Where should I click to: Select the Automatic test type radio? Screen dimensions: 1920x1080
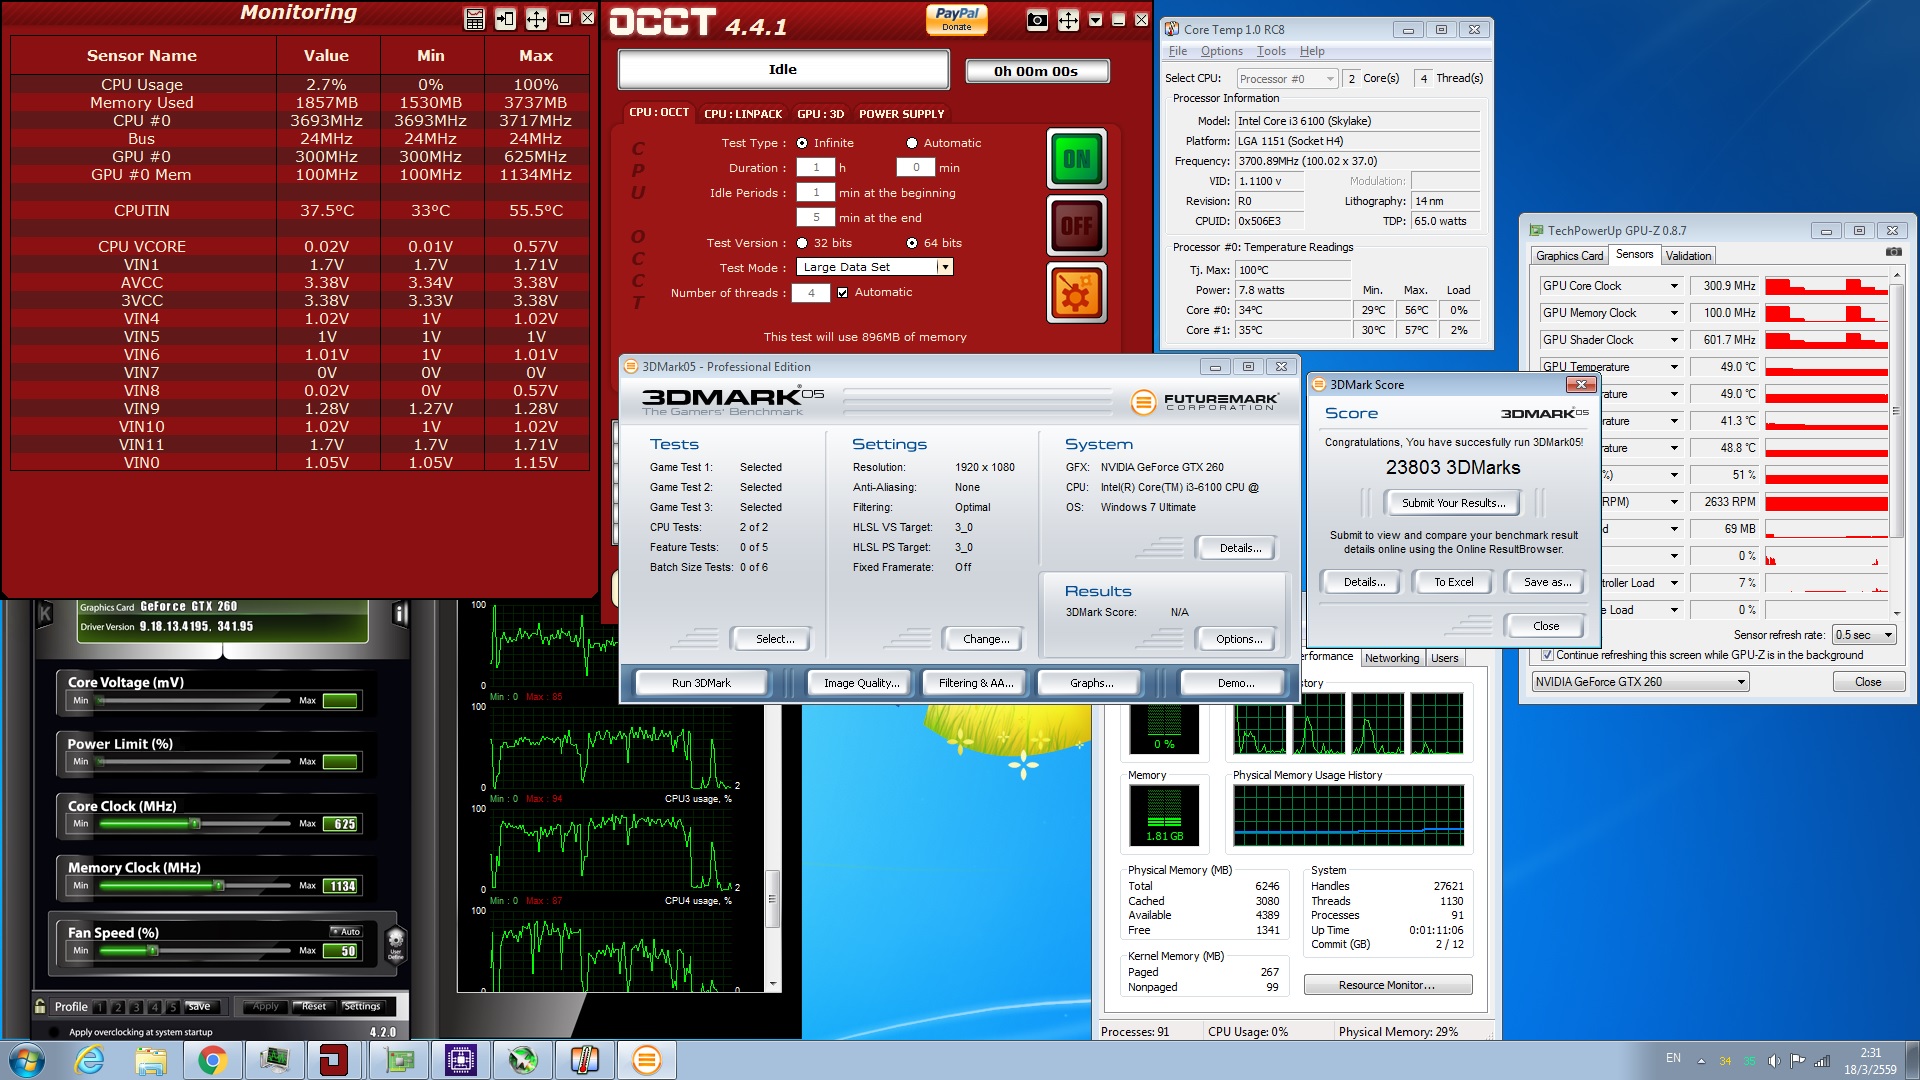pos(912,143)
